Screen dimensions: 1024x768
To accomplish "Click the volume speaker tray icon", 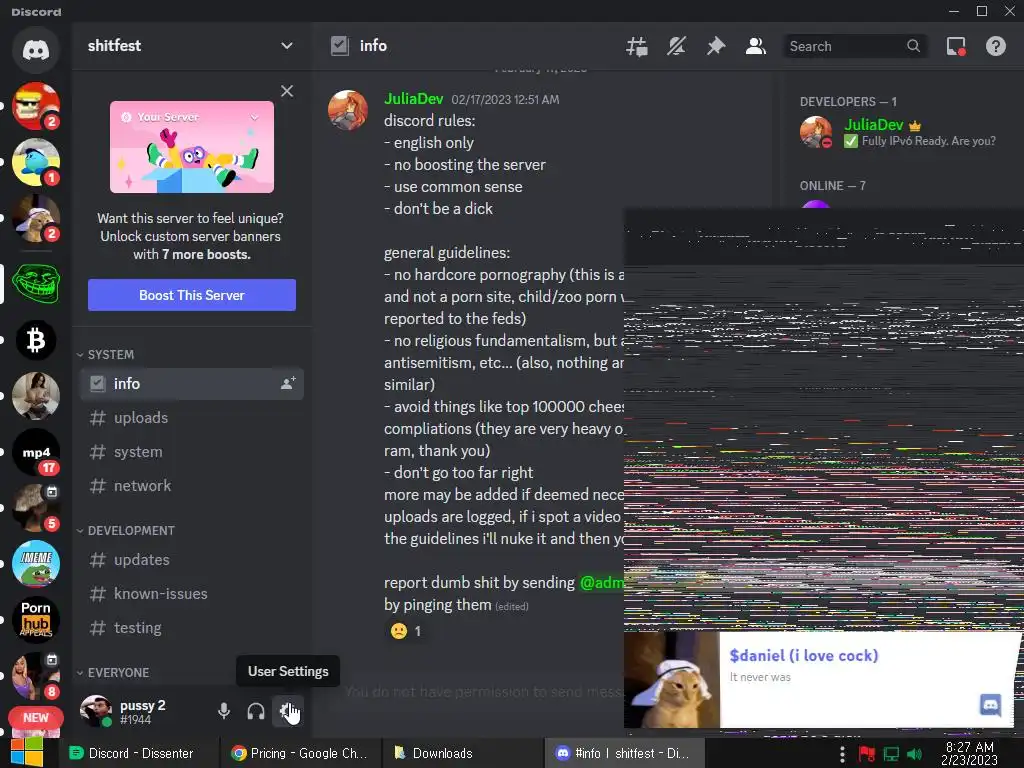I will click(914, 754).
